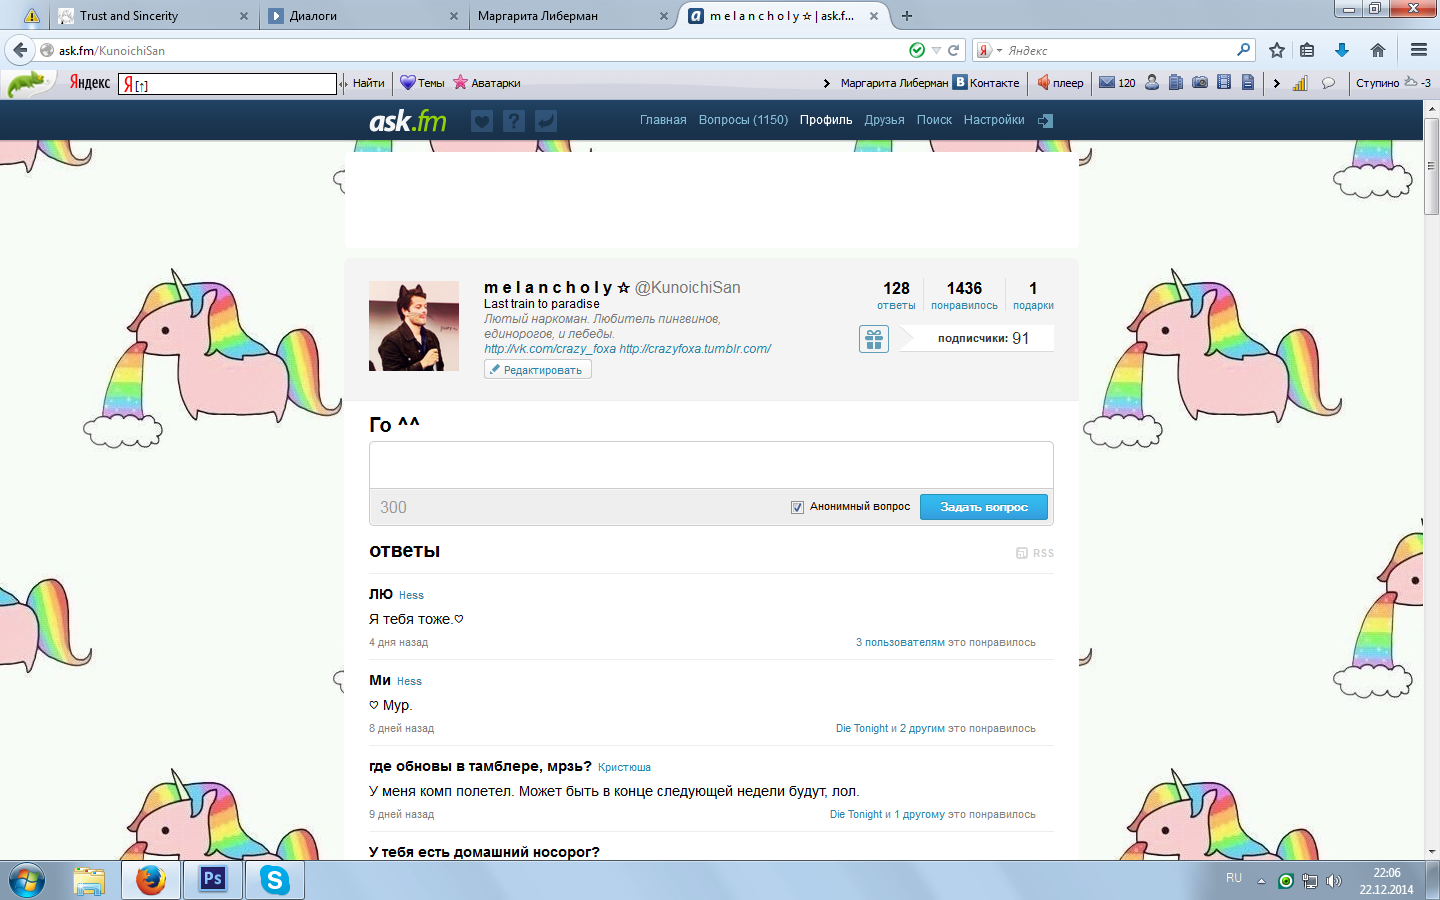
Task: Open Кристюша asker profile link
Action: tap(624, 768)
